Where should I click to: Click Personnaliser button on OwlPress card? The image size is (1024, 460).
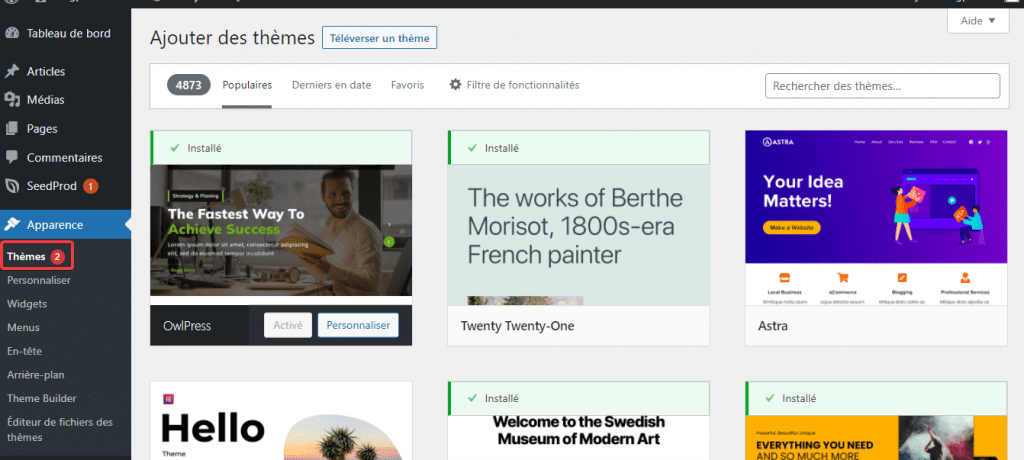pos(358,325)
